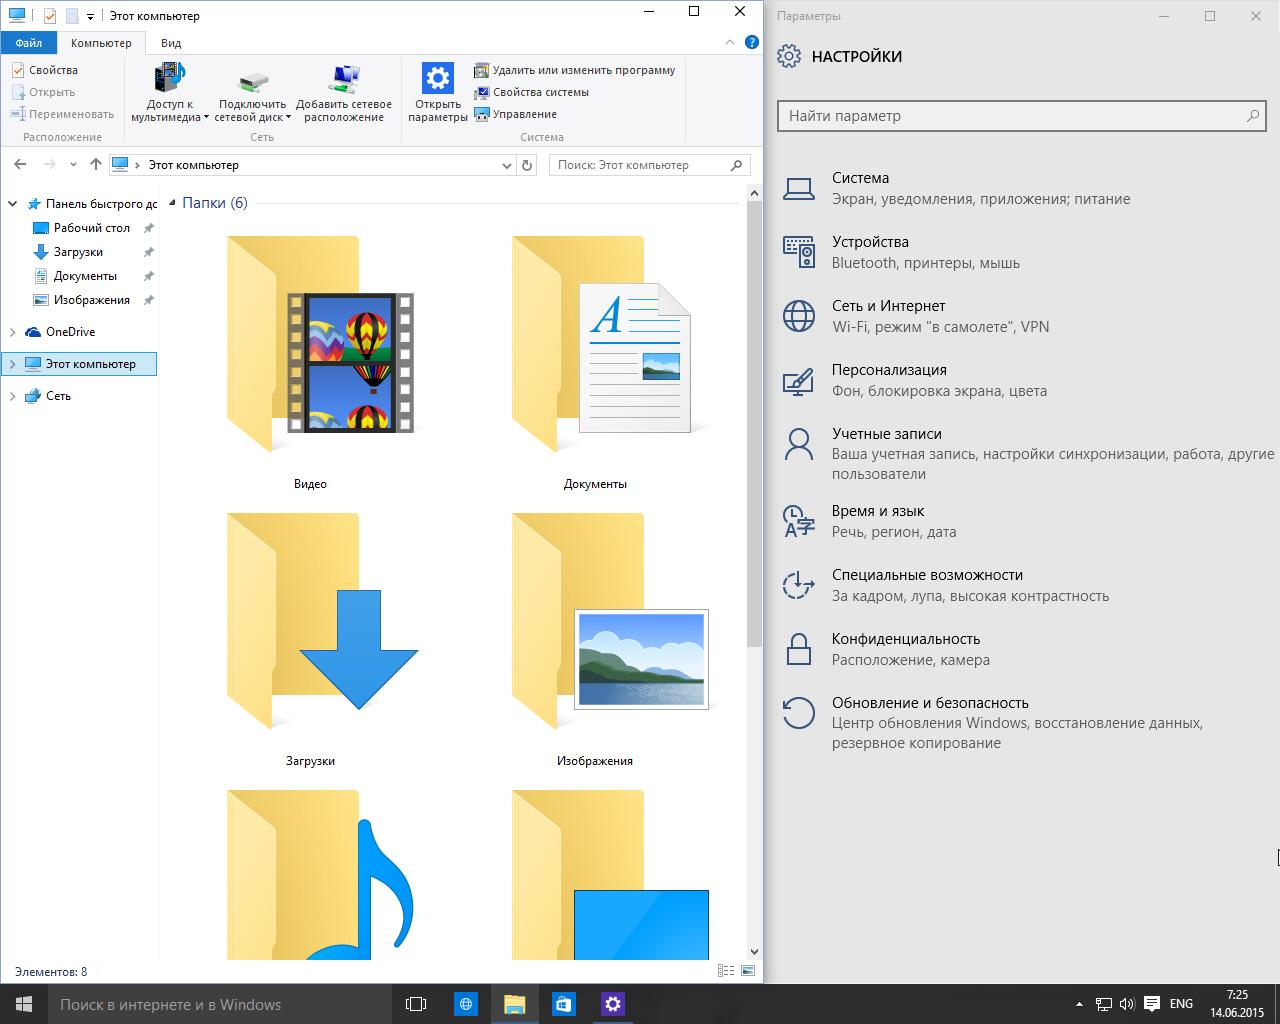
Task: Click Settings gear icon on taskbar
Action: (x=613, y=1004)
